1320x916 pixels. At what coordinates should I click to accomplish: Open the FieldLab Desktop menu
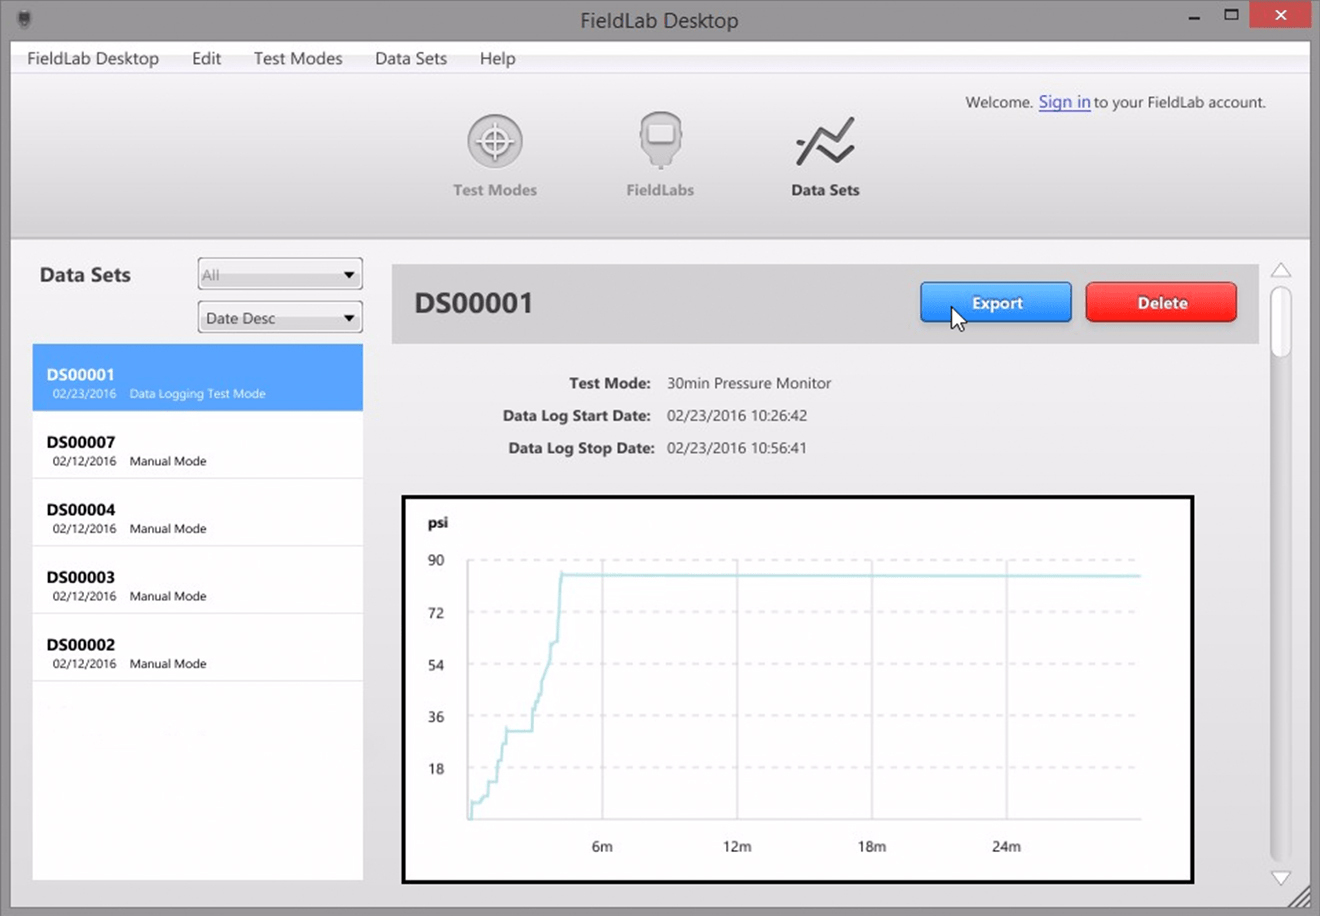(x=93, y=58)
